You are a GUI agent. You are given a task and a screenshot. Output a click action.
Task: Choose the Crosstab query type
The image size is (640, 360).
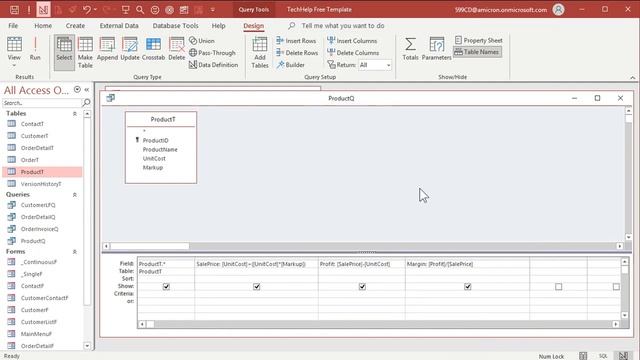(153, 49)
